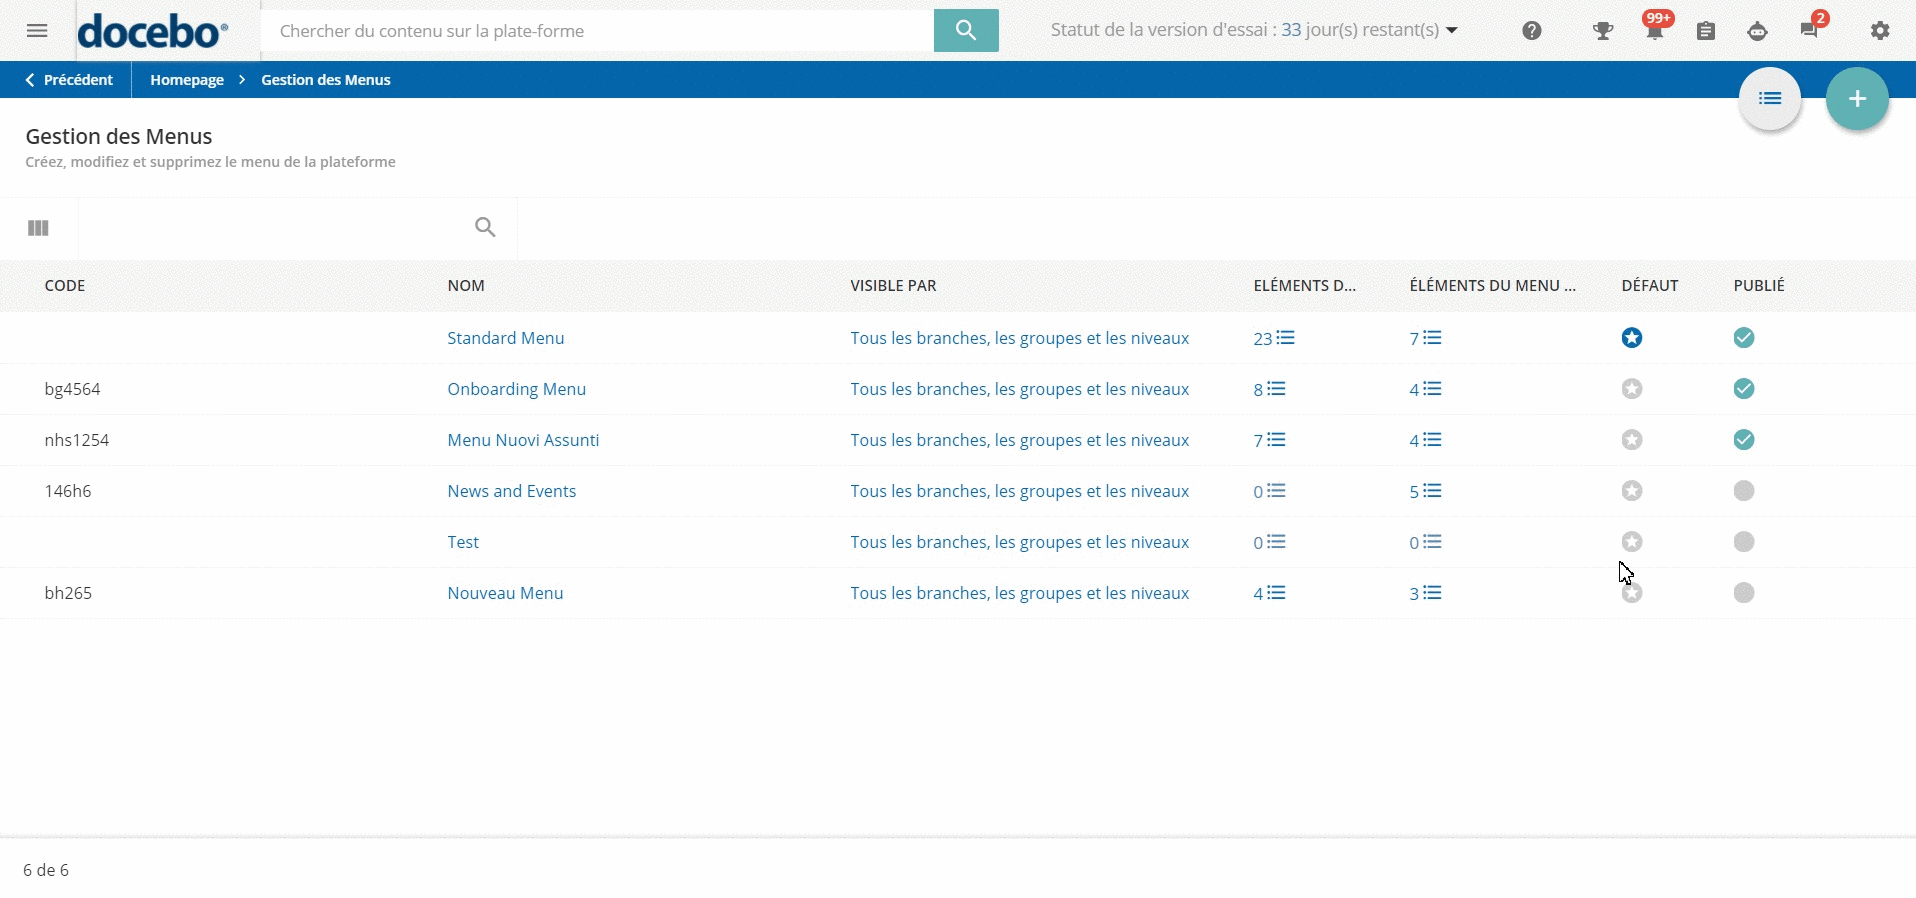Click the plus button to add a menu

(1857, 98)
